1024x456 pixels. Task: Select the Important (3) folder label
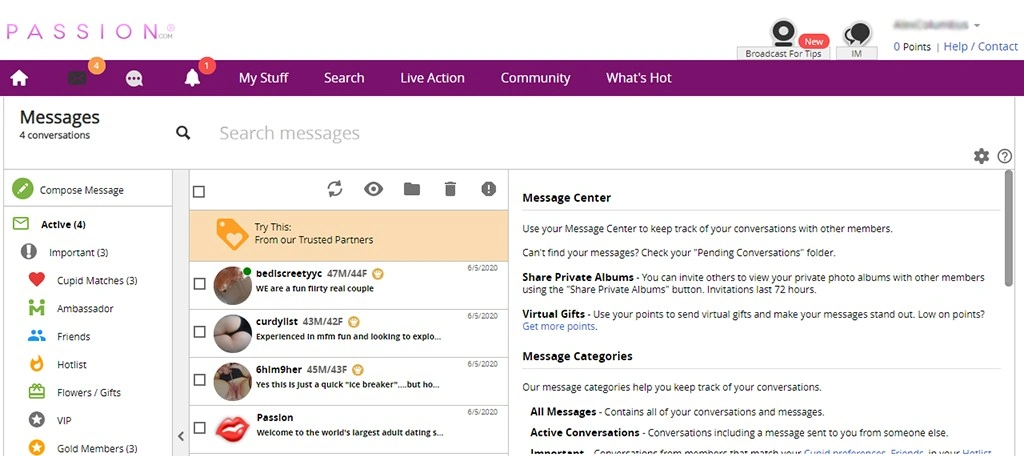point(78,252)
